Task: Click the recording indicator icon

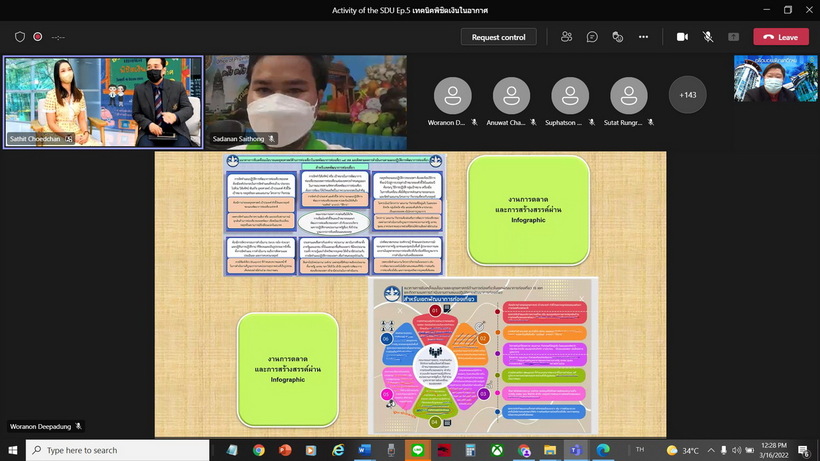Action: [38, 37]
